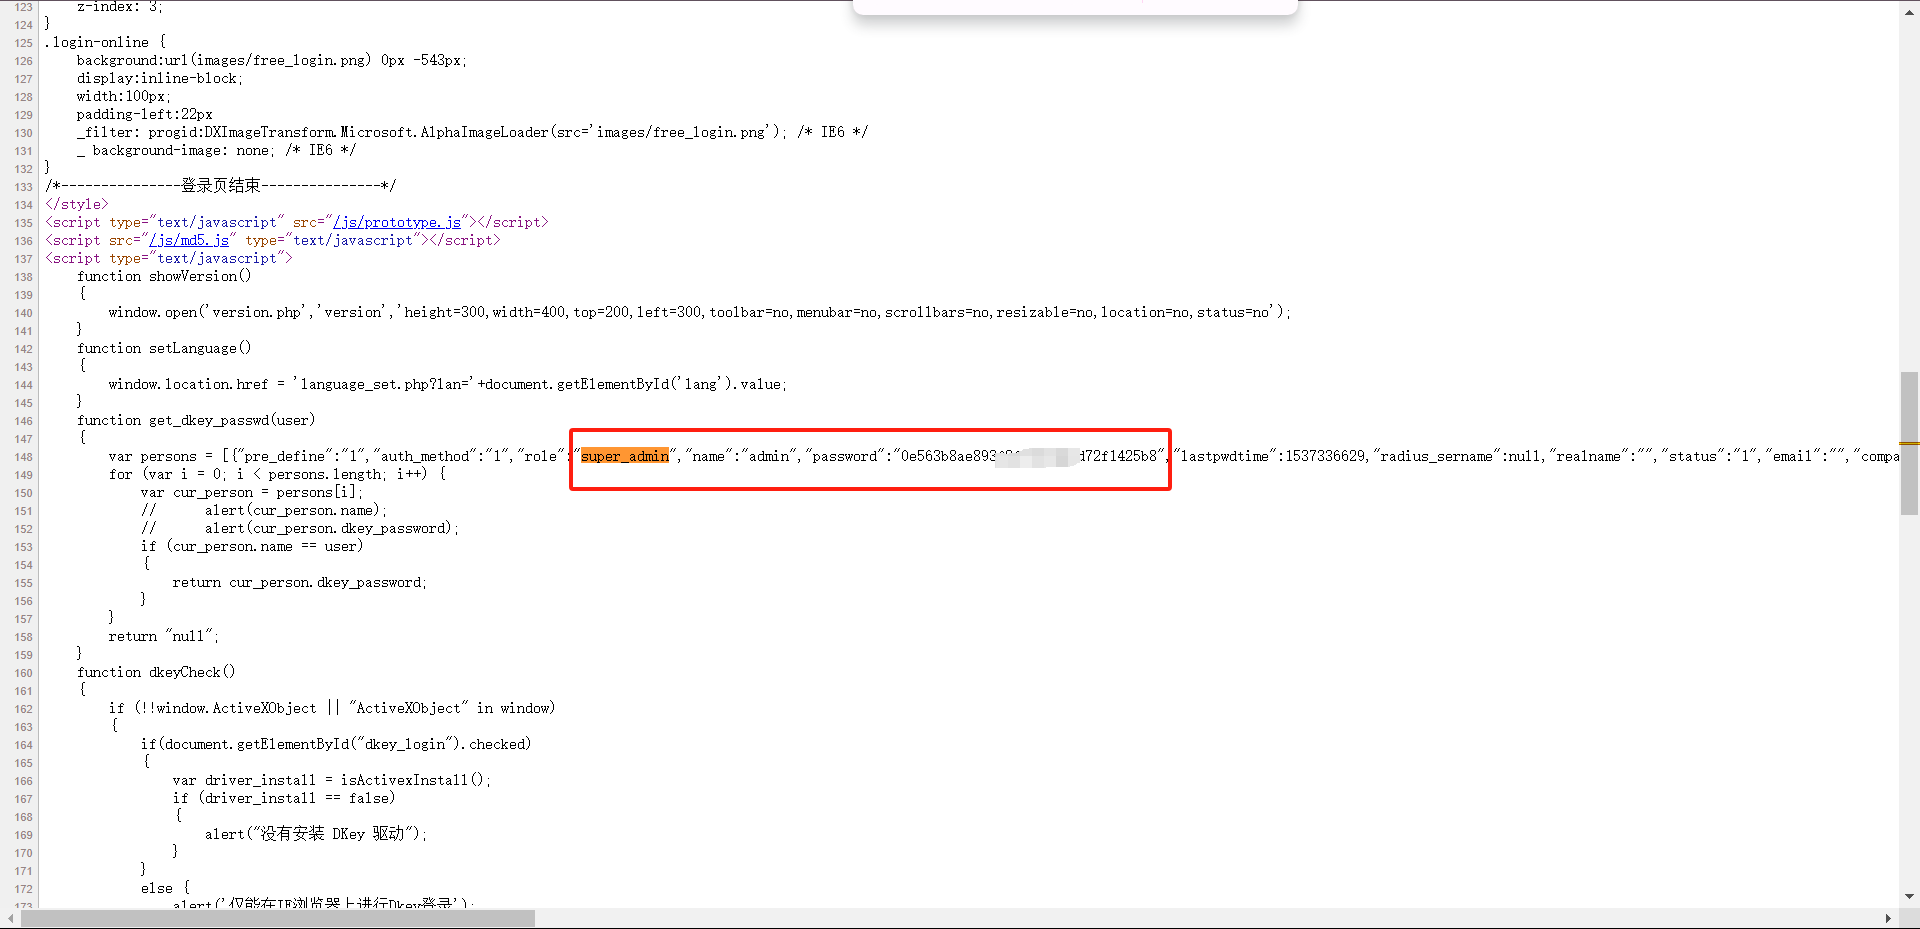1920x929 pixels.
Task: Click the '登录页结束' comment line
Action: [x=221, y=185]
